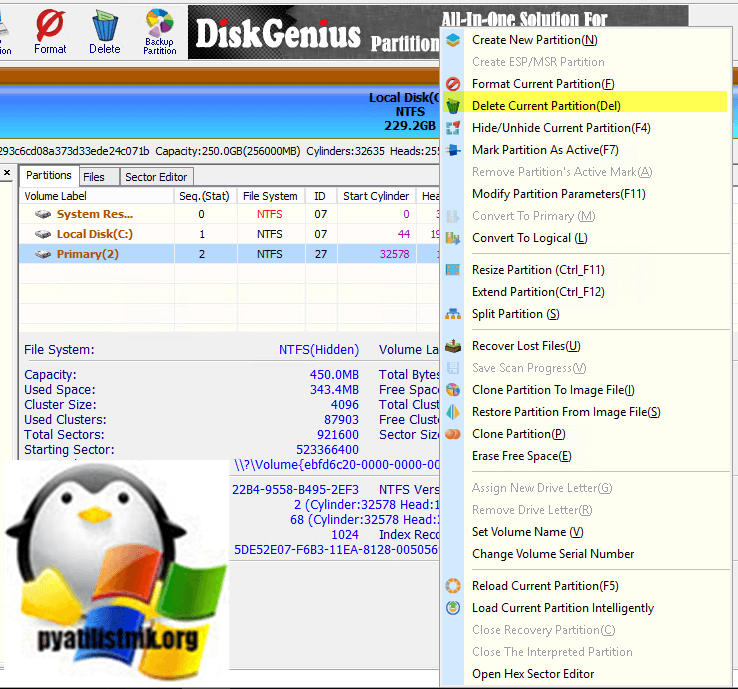The height and width of the screenshot is (689, 738).
Task: Click the ID column header
Action: [321, 196]
